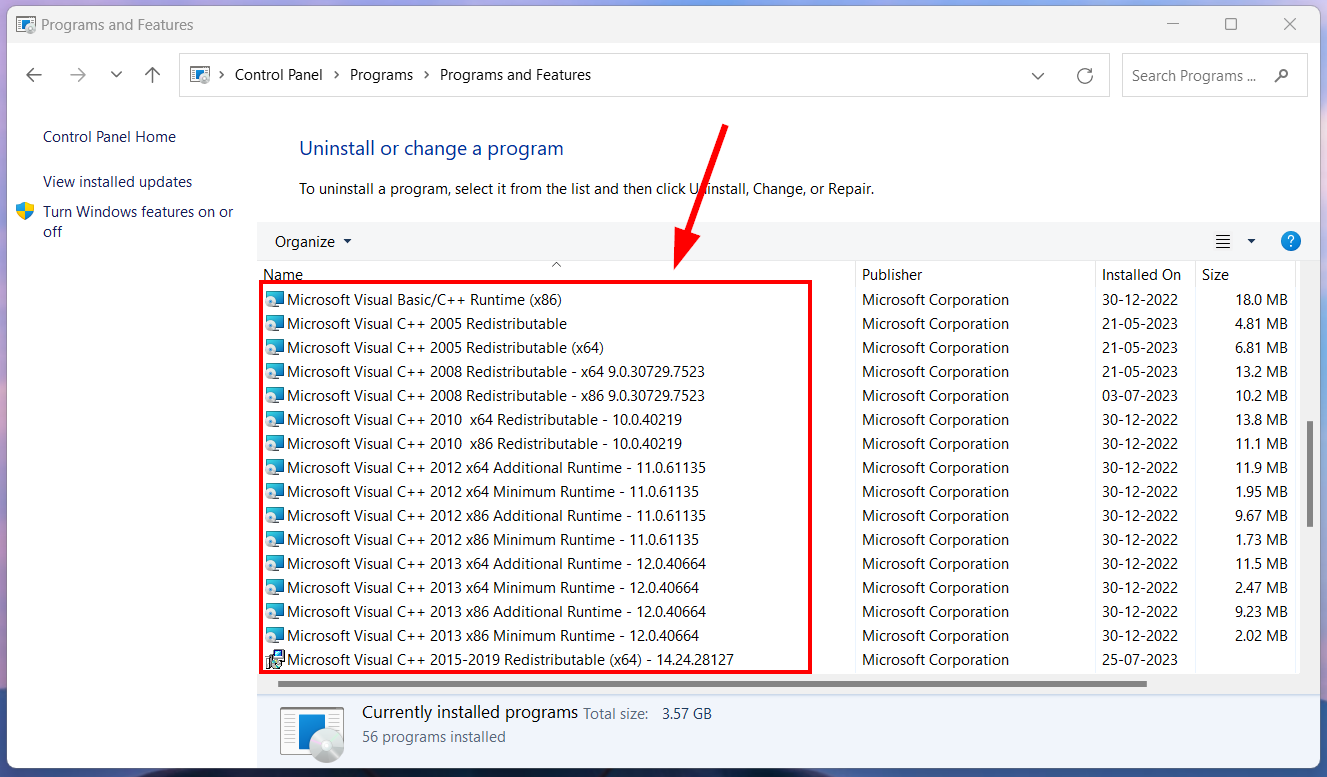Screen dimensions: 1327x777
Task: Click icon of Visual C++ 2015-2019 Redistributable (x64)
Action: (x=274, y=659)
